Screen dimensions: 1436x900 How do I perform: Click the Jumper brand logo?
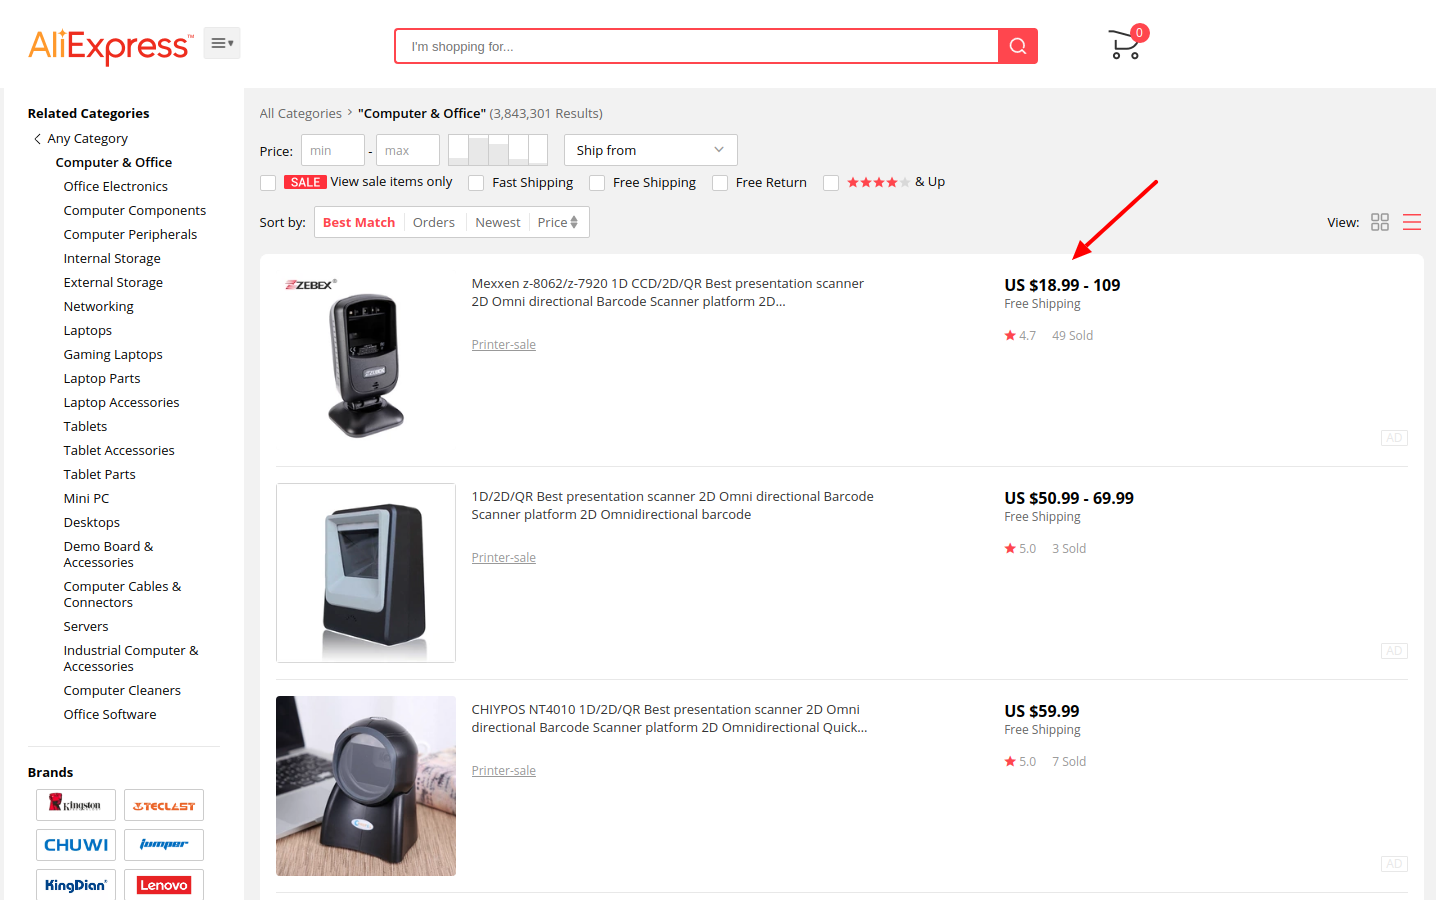point(164,845)
